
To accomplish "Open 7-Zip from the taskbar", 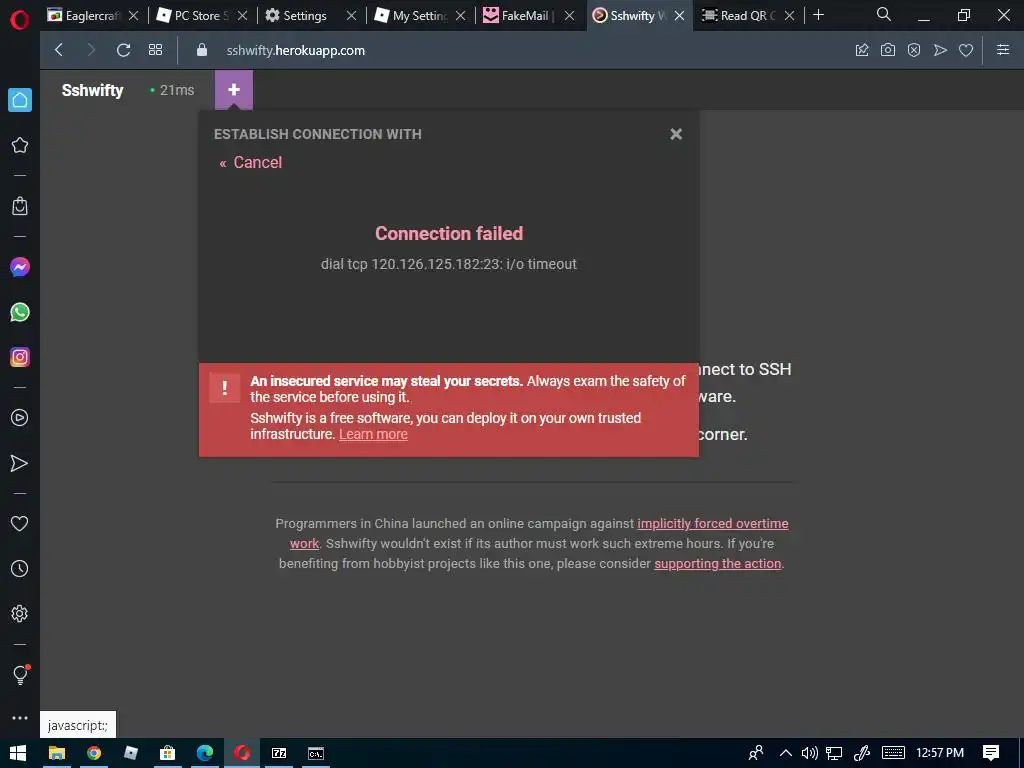I will point(279,753).
